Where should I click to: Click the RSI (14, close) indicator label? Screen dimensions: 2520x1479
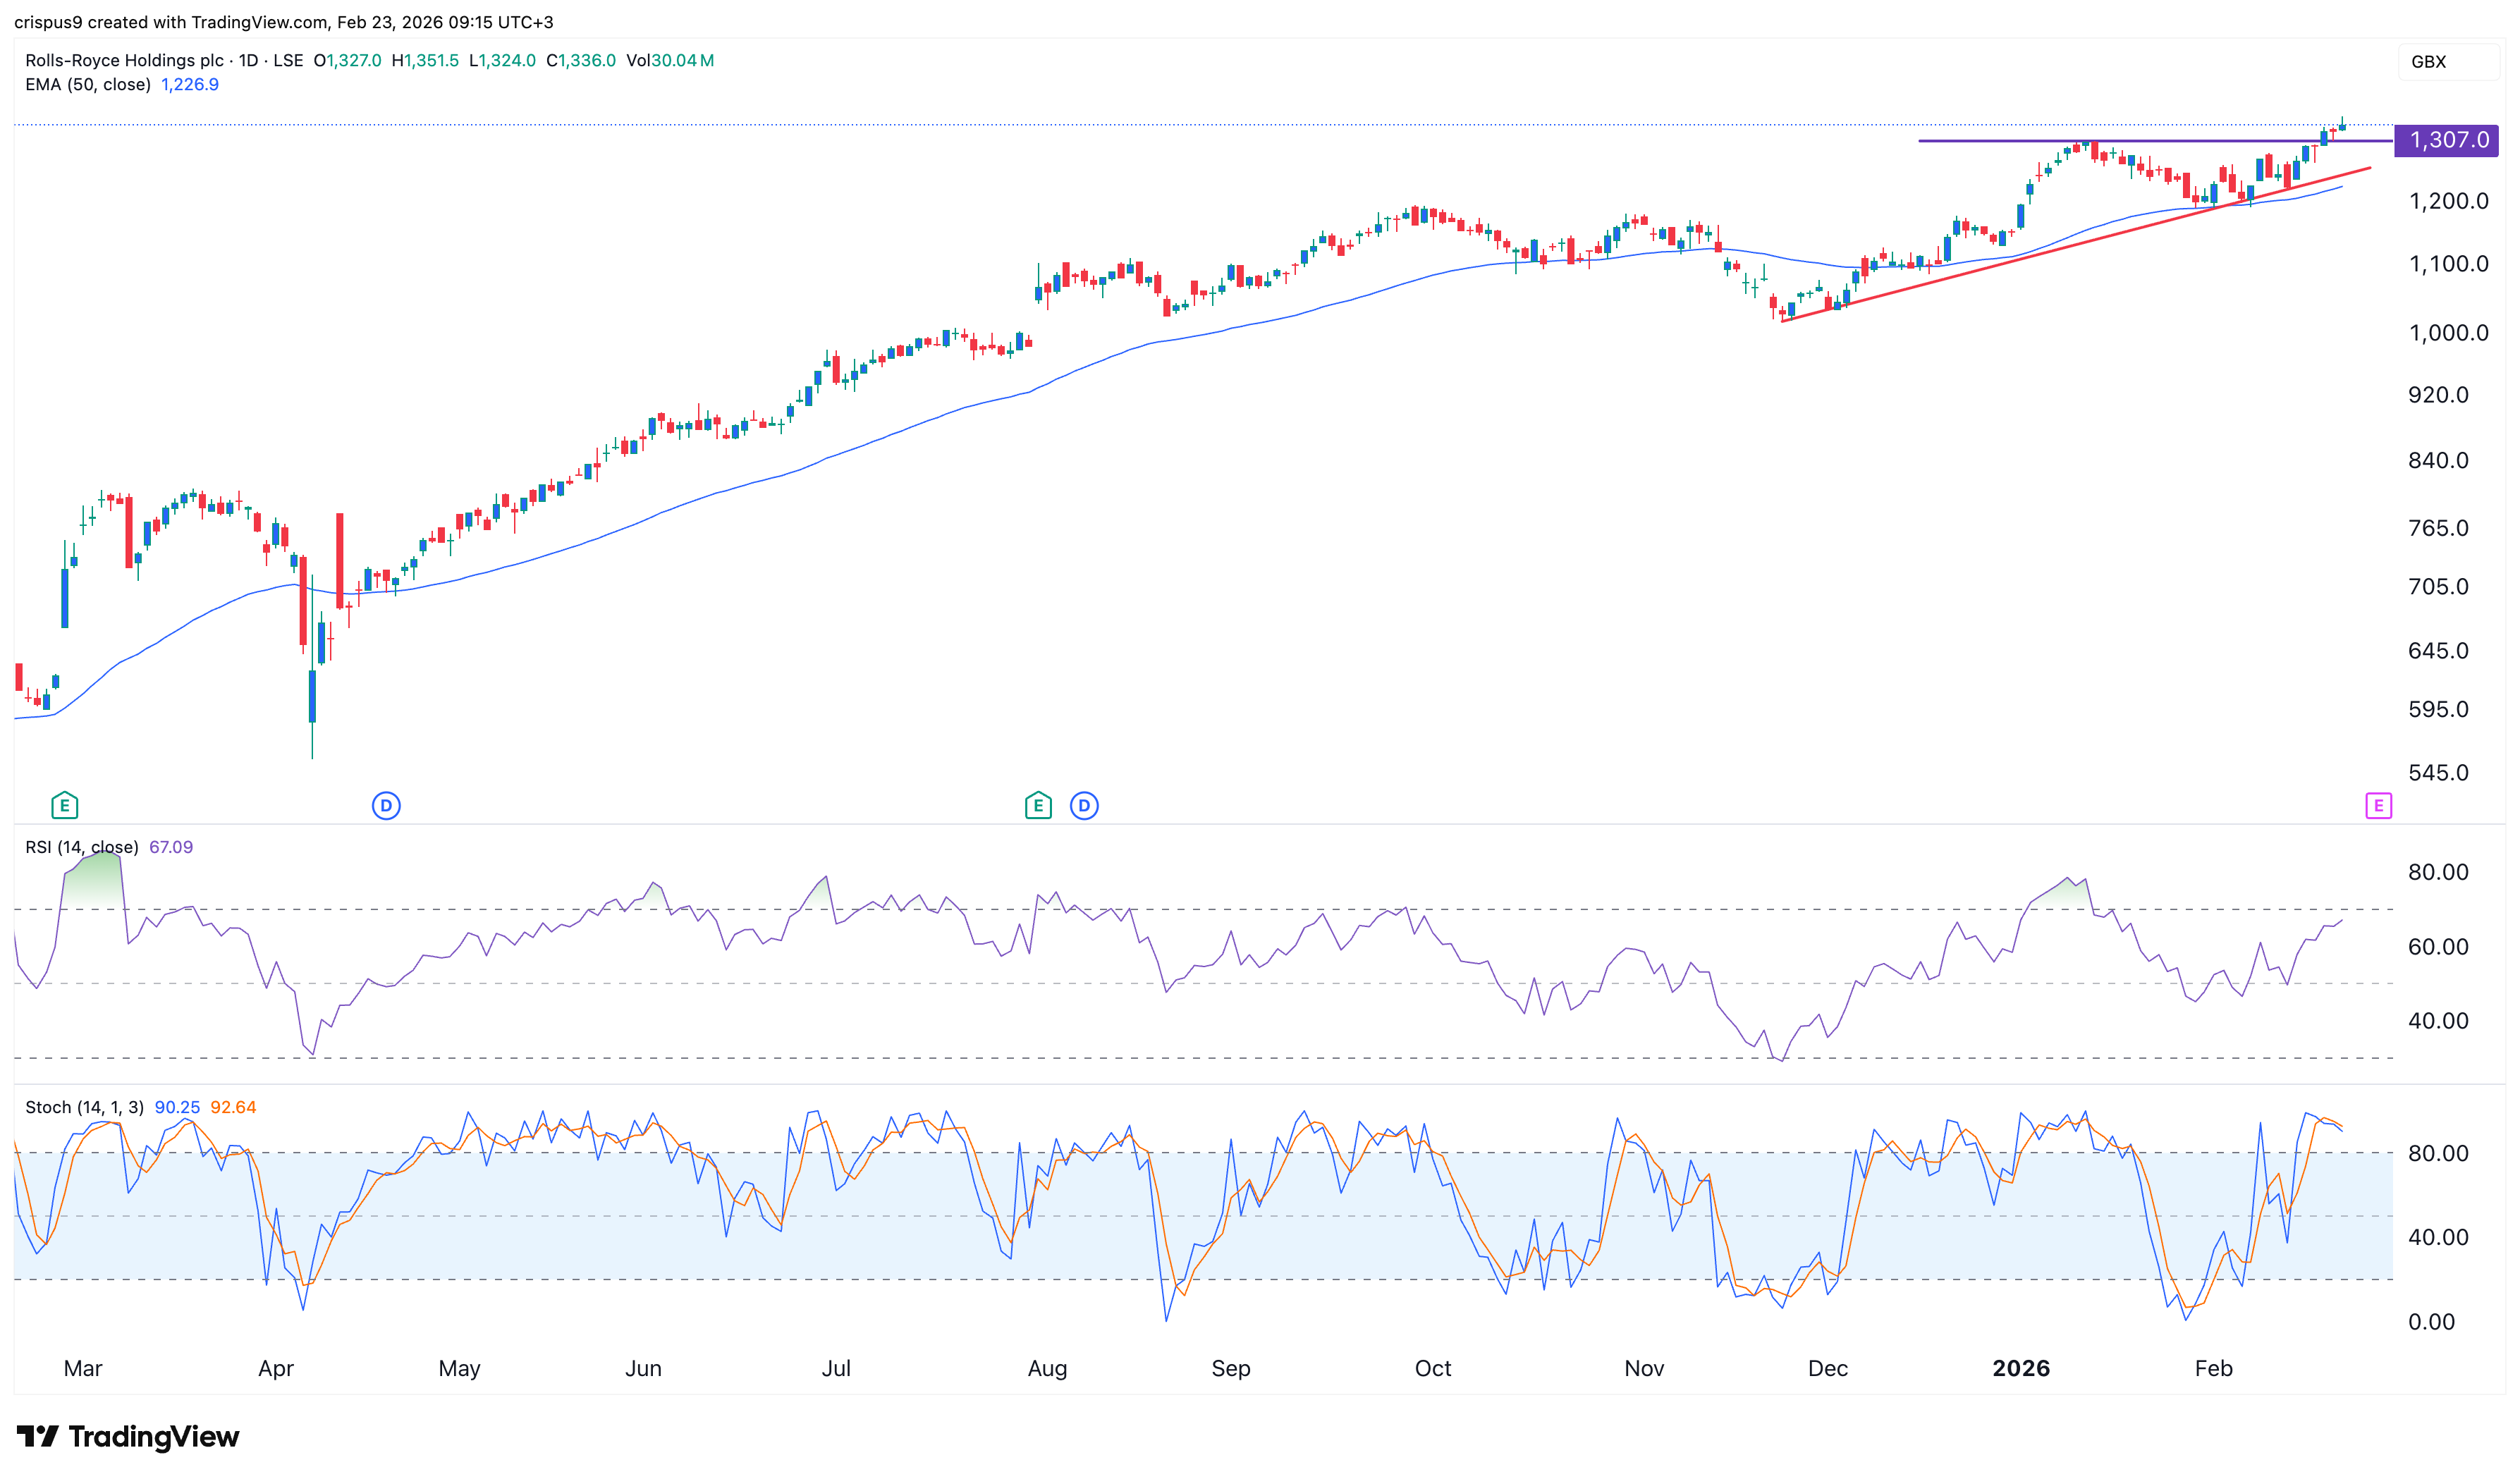pyautogui.click(x=82, y=847)
